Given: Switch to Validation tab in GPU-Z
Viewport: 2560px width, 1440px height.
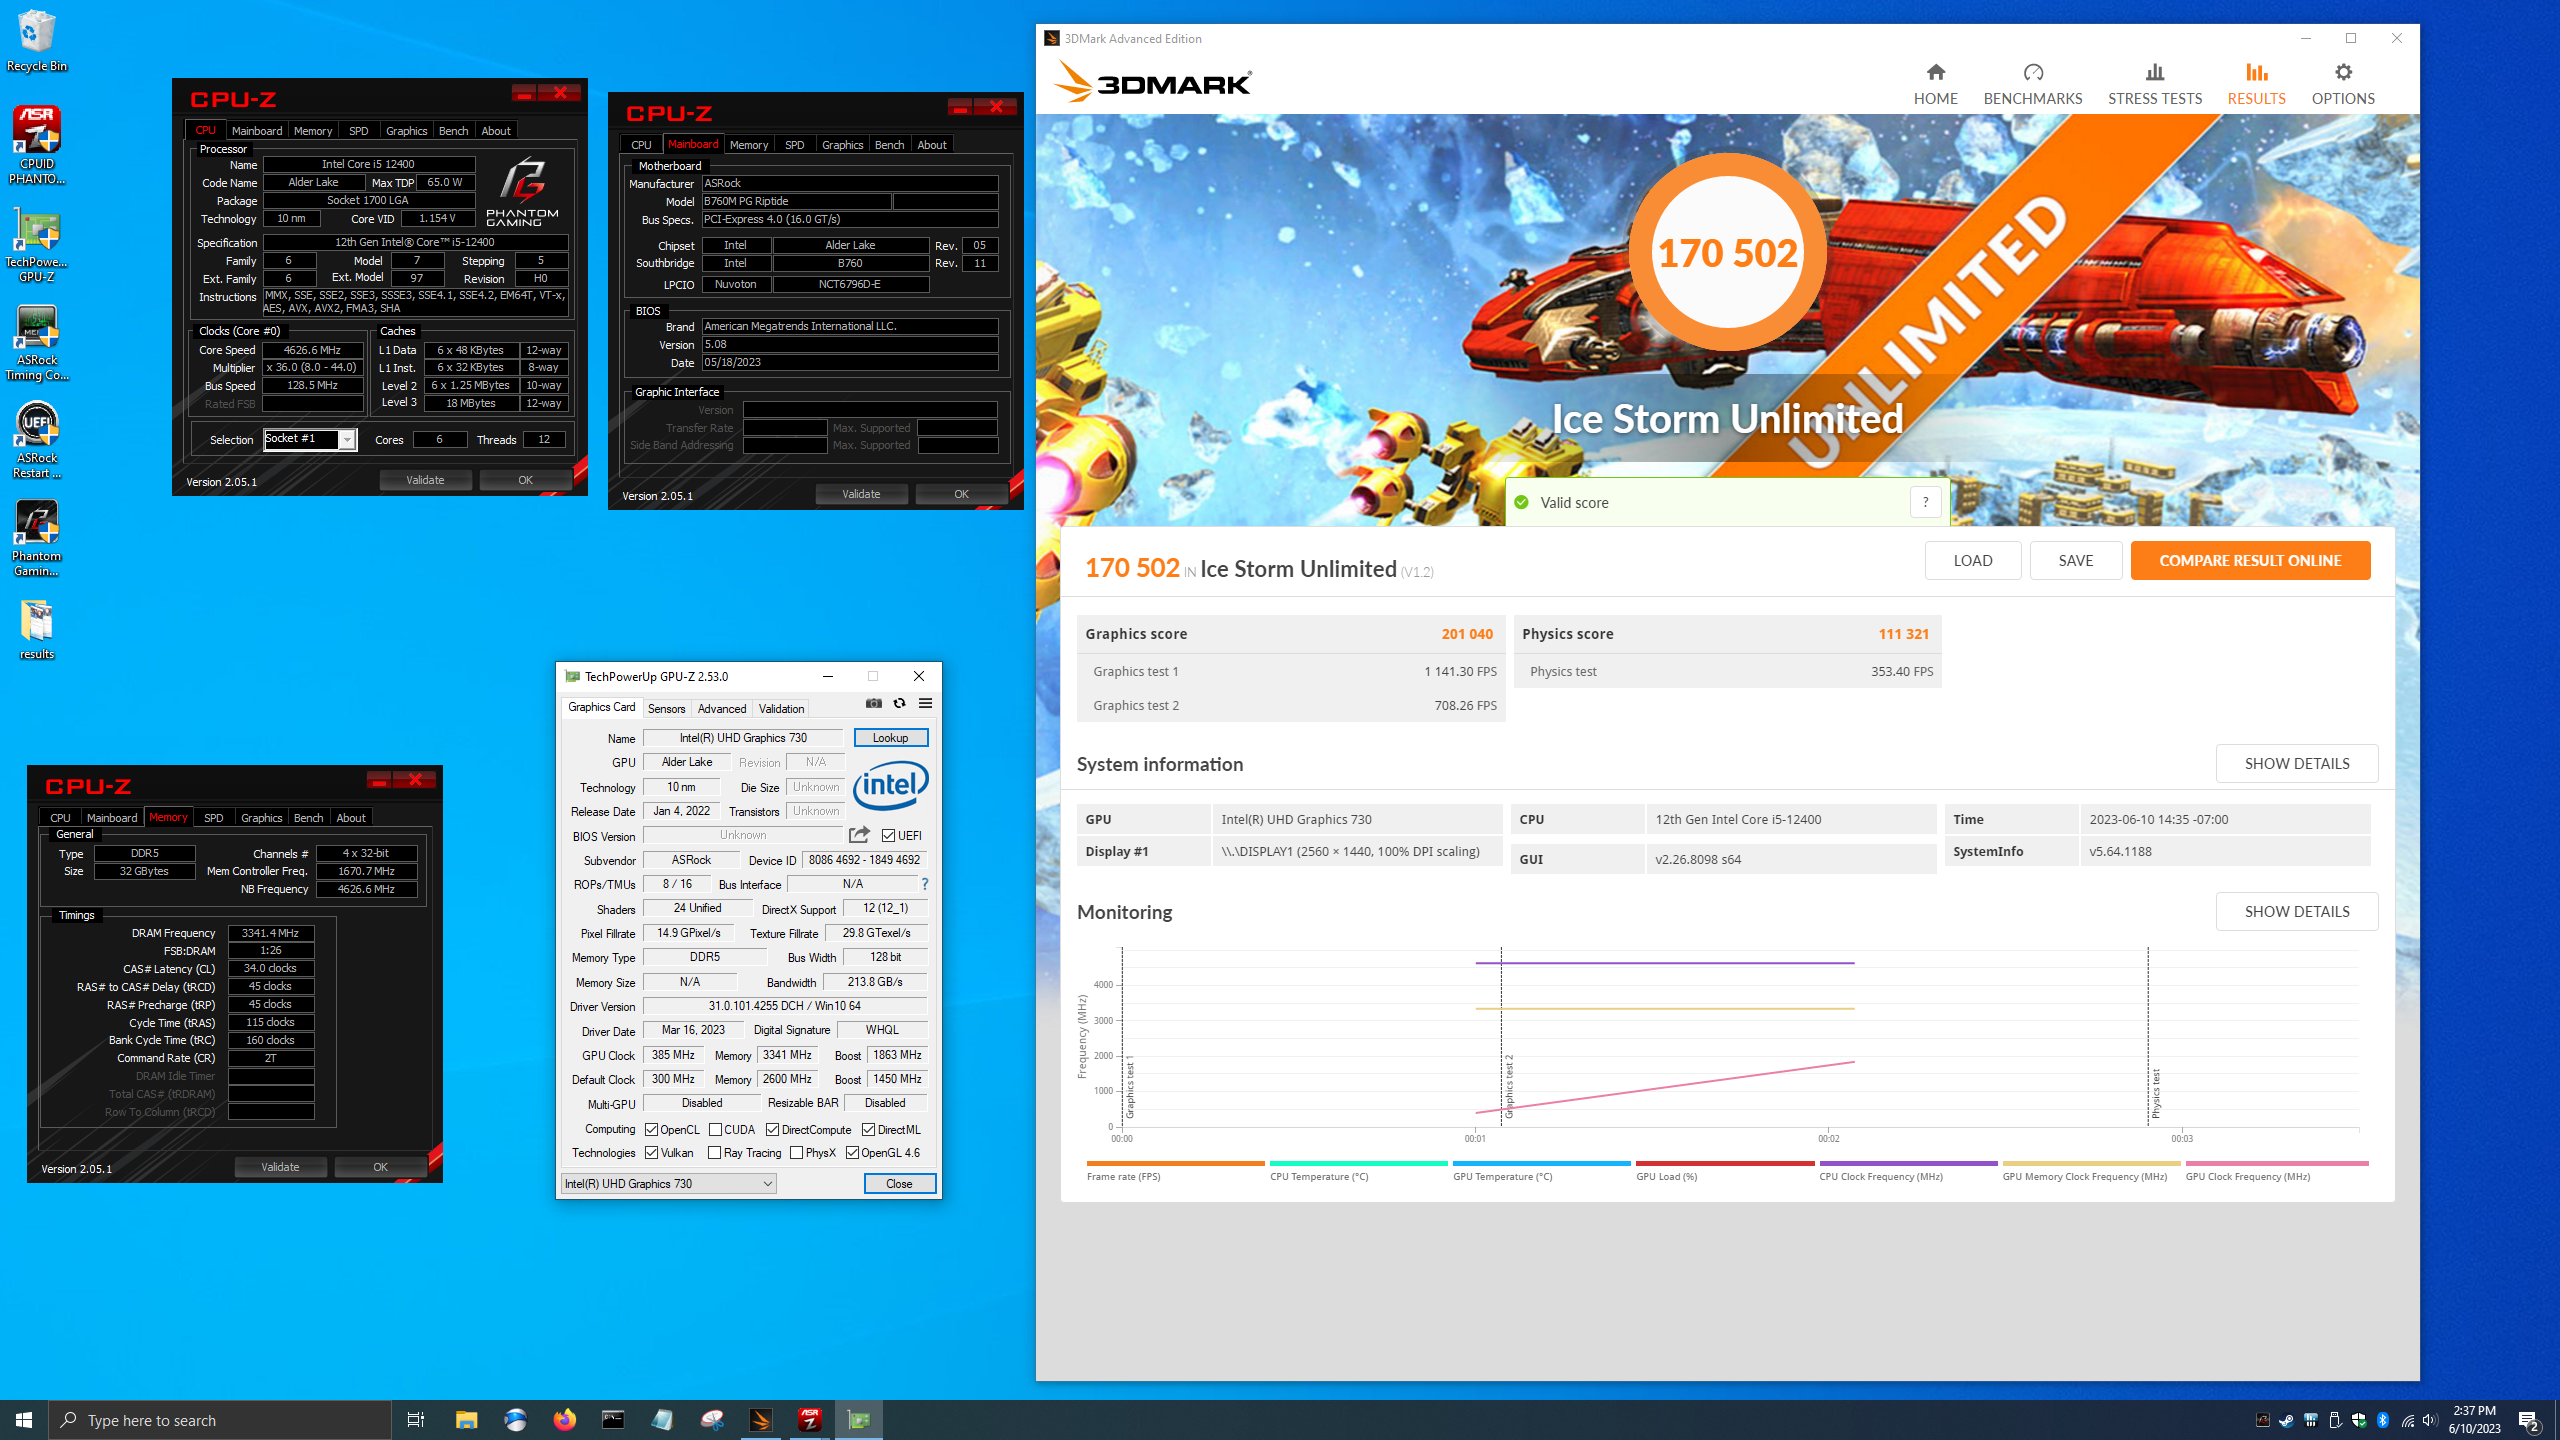Looking at the screenshot, I should click(781, 708).
